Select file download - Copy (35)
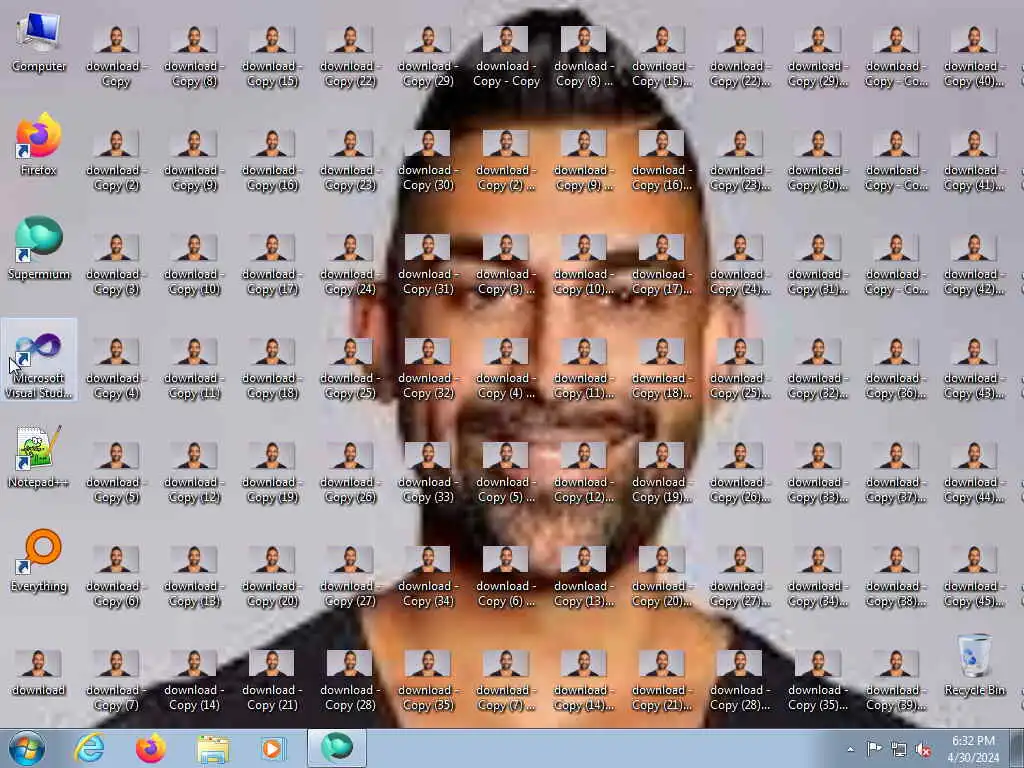This screenshot has height=768, width=1024. tap(428, 681)
